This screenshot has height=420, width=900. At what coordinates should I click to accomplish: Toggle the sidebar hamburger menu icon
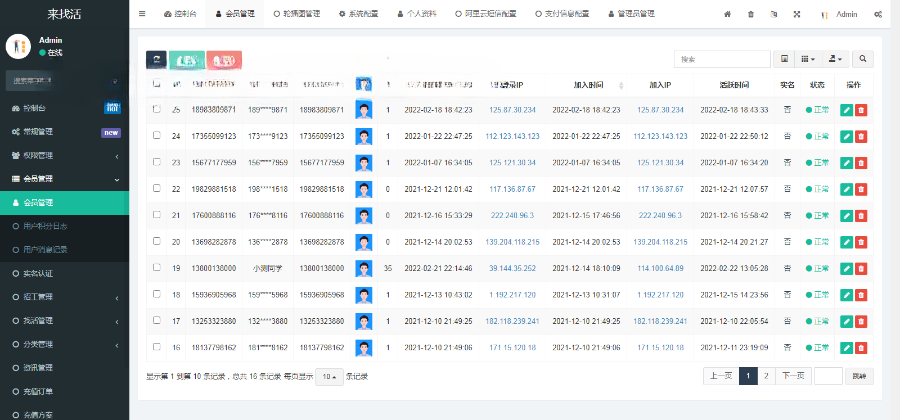coord(142,14)
